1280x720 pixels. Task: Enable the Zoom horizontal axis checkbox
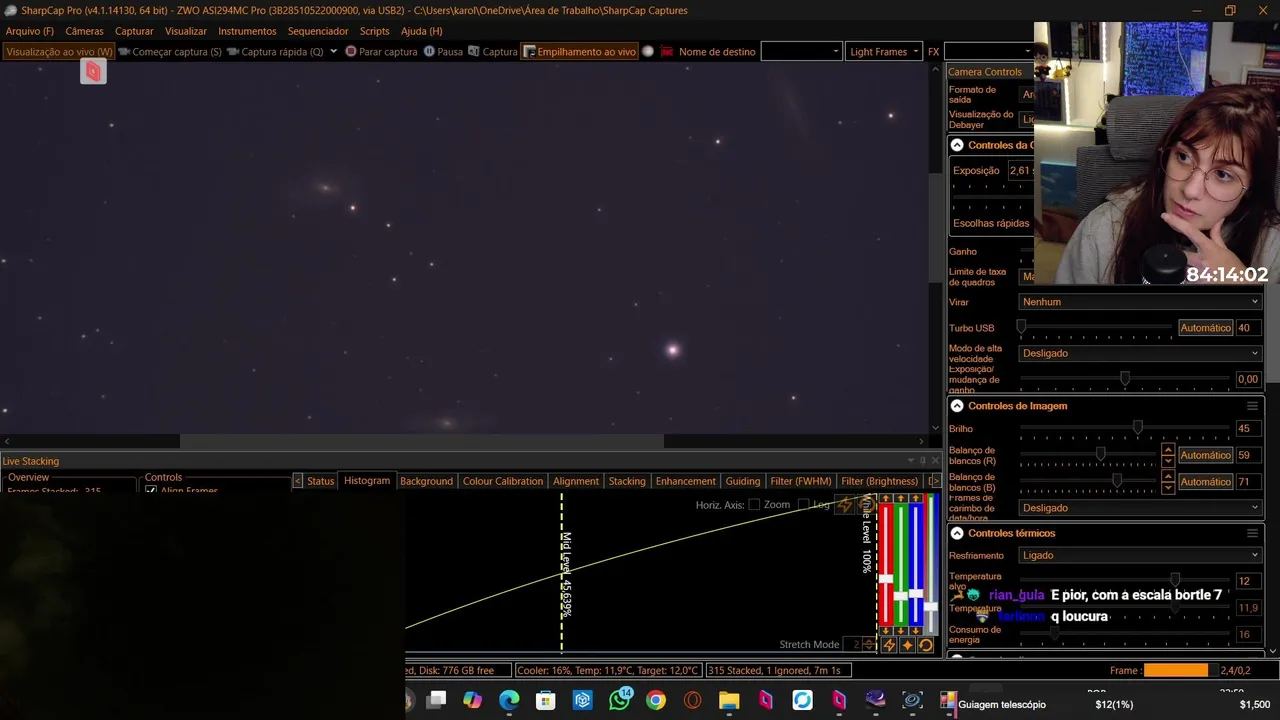(754, 505)
